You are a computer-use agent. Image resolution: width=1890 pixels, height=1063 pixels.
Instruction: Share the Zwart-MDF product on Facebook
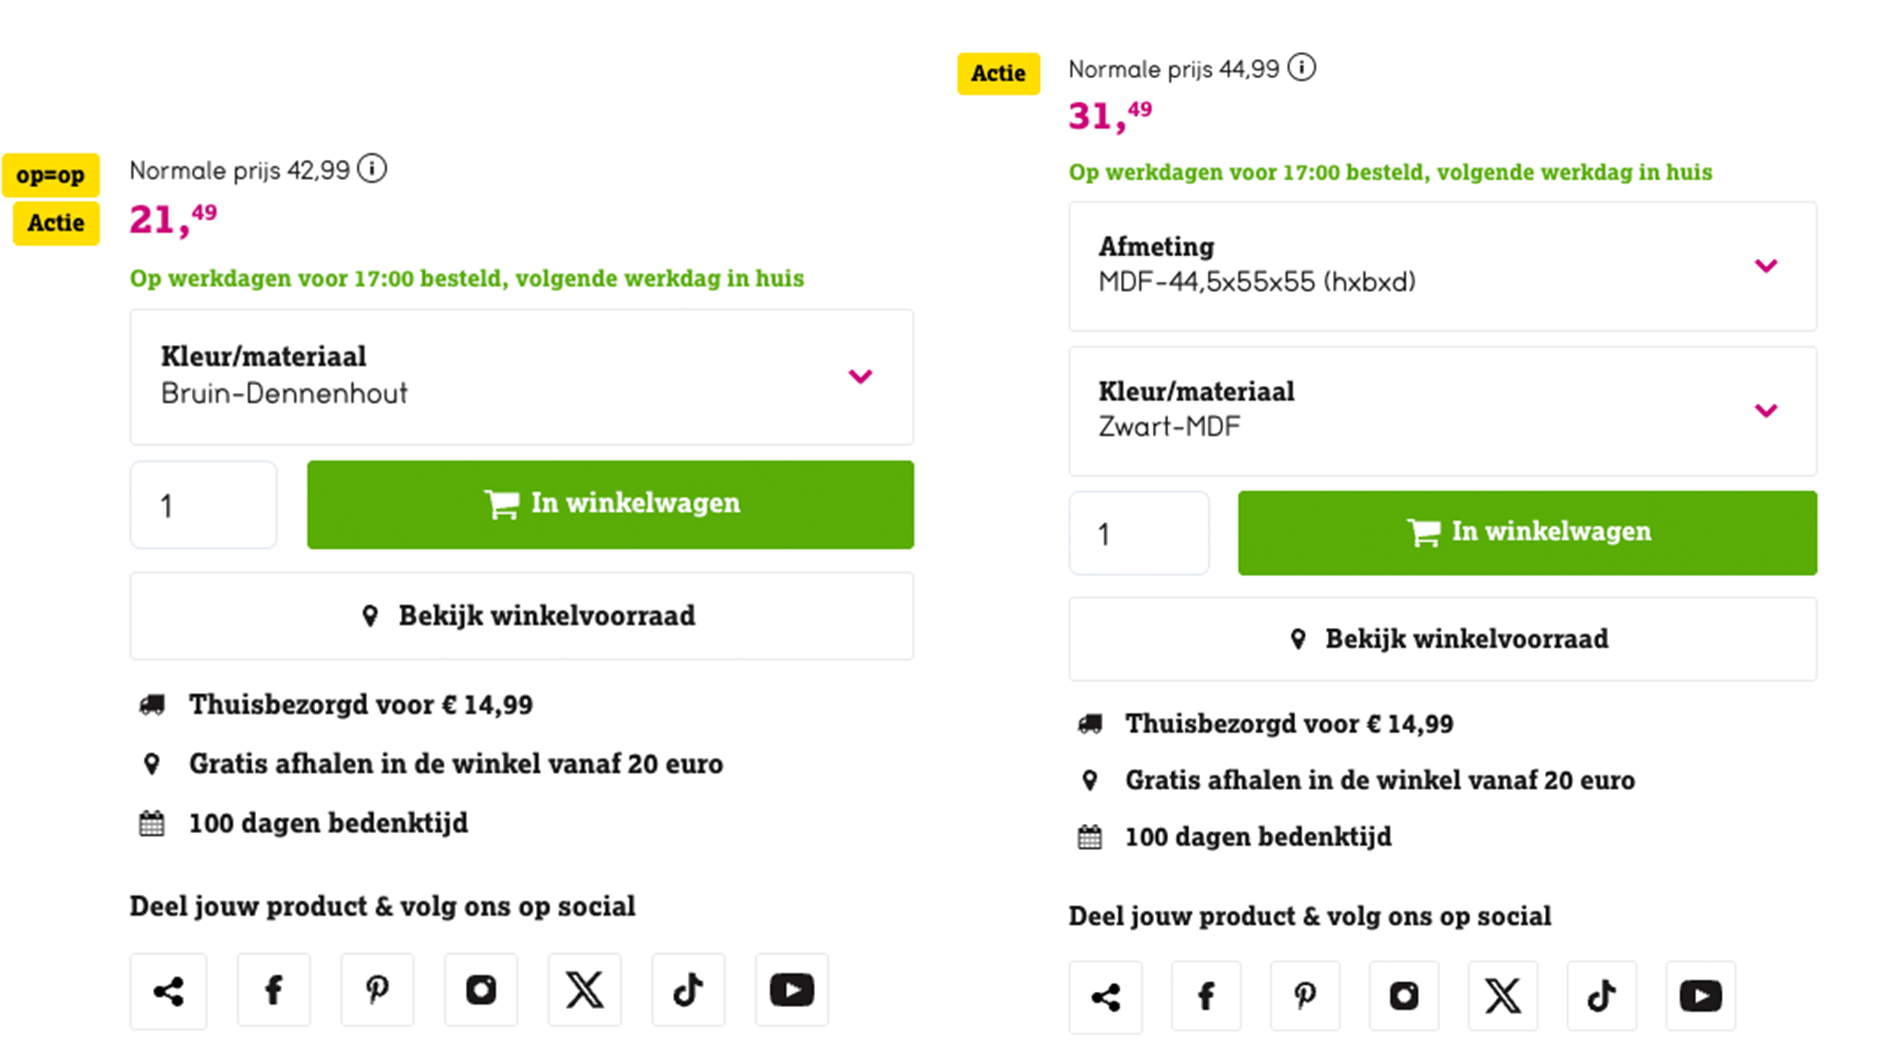[x=1206, y=996]
